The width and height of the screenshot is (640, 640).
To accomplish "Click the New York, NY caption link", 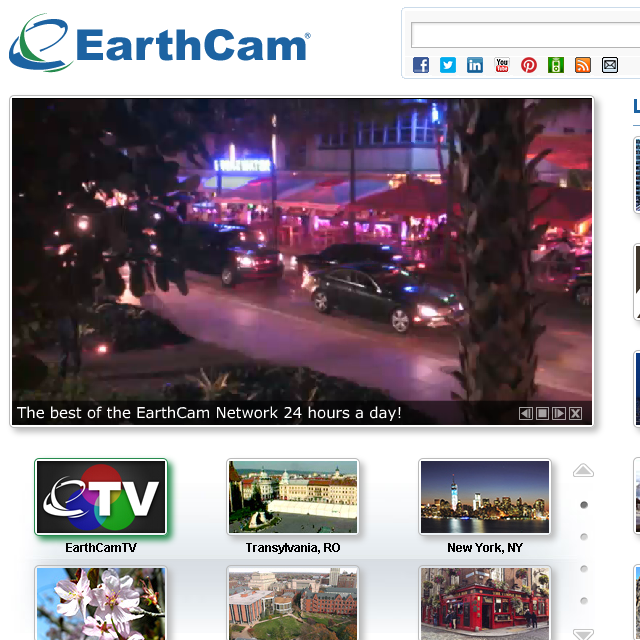I will point(485,548).
